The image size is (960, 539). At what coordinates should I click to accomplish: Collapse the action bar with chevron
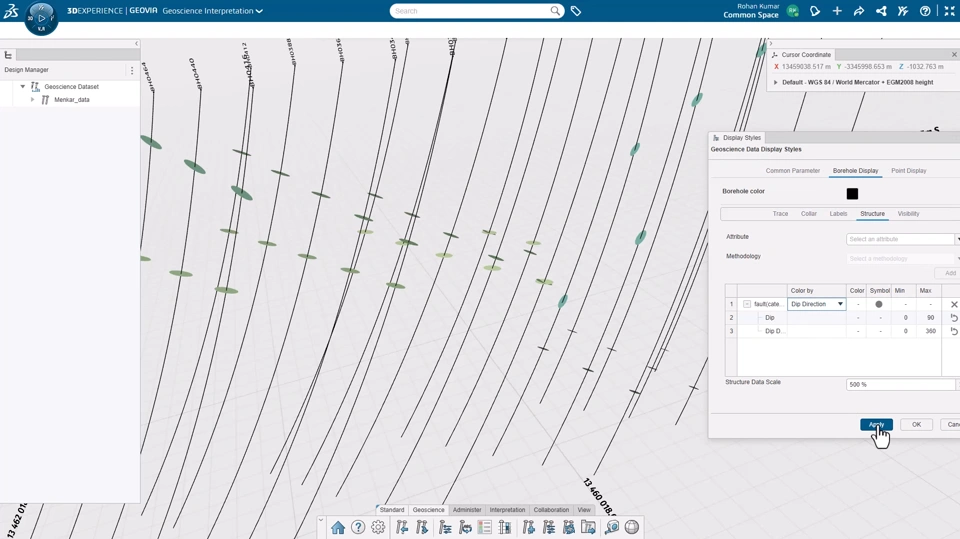(x=321, y=521)
